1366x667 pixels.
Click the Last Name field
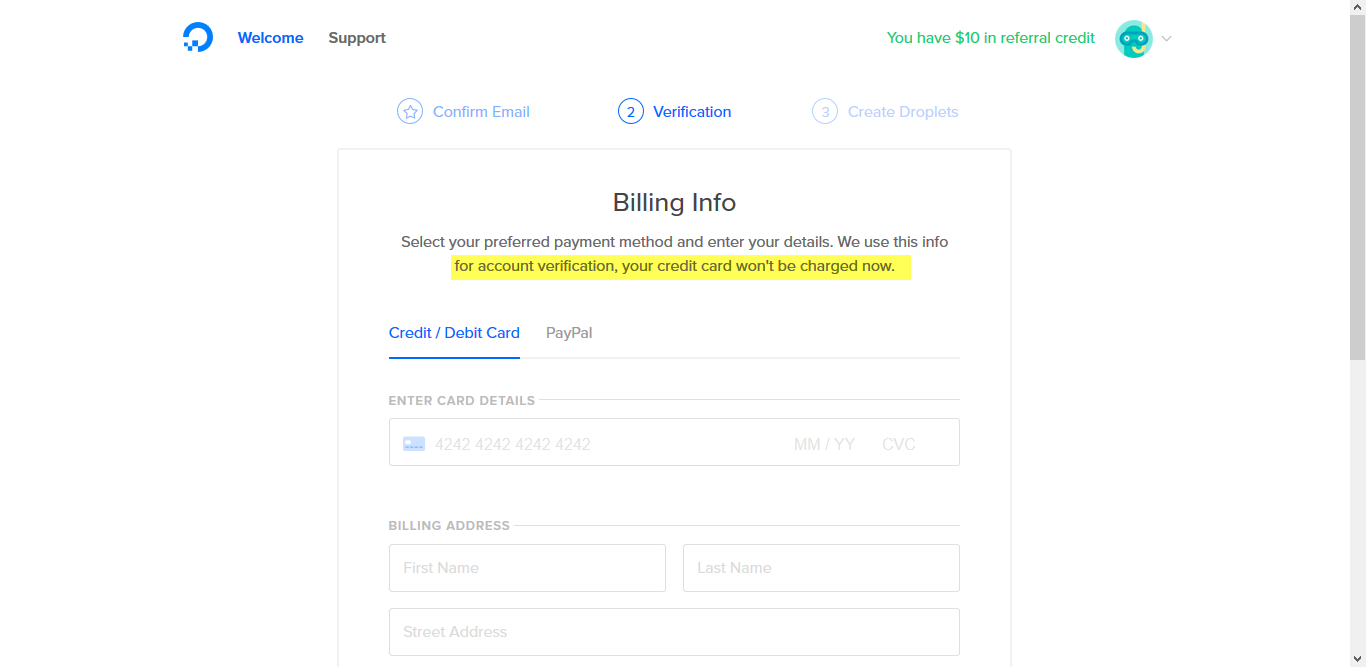pos(821,568)
